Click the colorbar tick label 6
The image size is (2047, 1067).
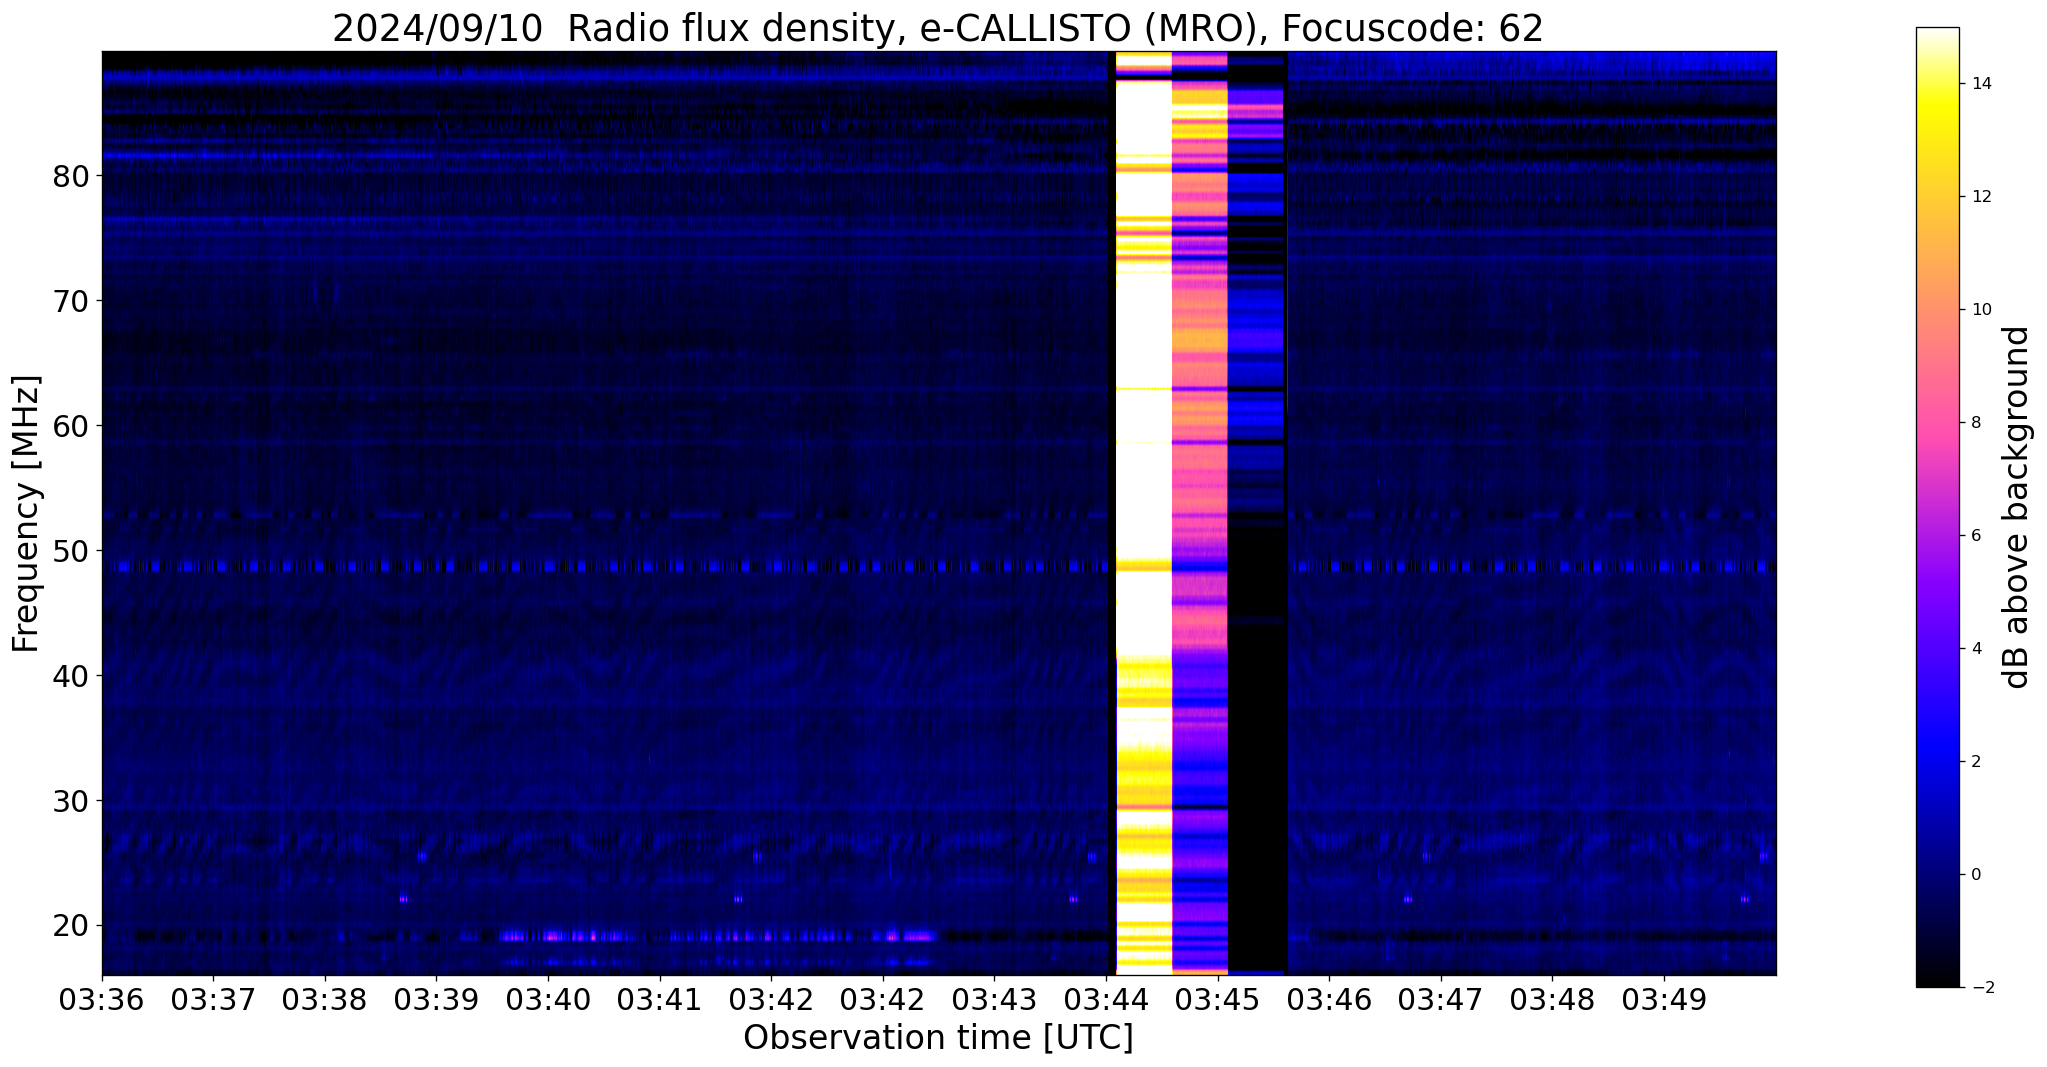pyautogui.click(x=1975, y=536)
